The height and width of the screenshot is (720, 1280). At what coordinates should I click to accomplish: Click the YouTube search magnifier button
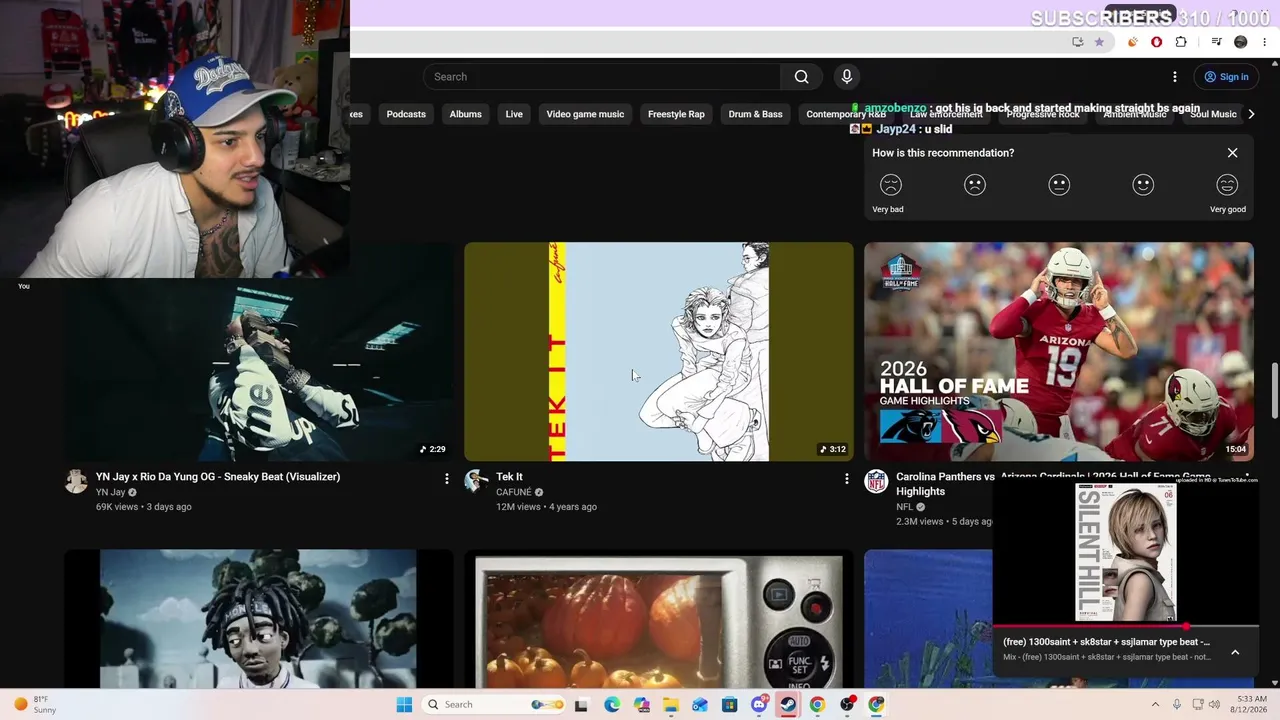coord(801,77)
